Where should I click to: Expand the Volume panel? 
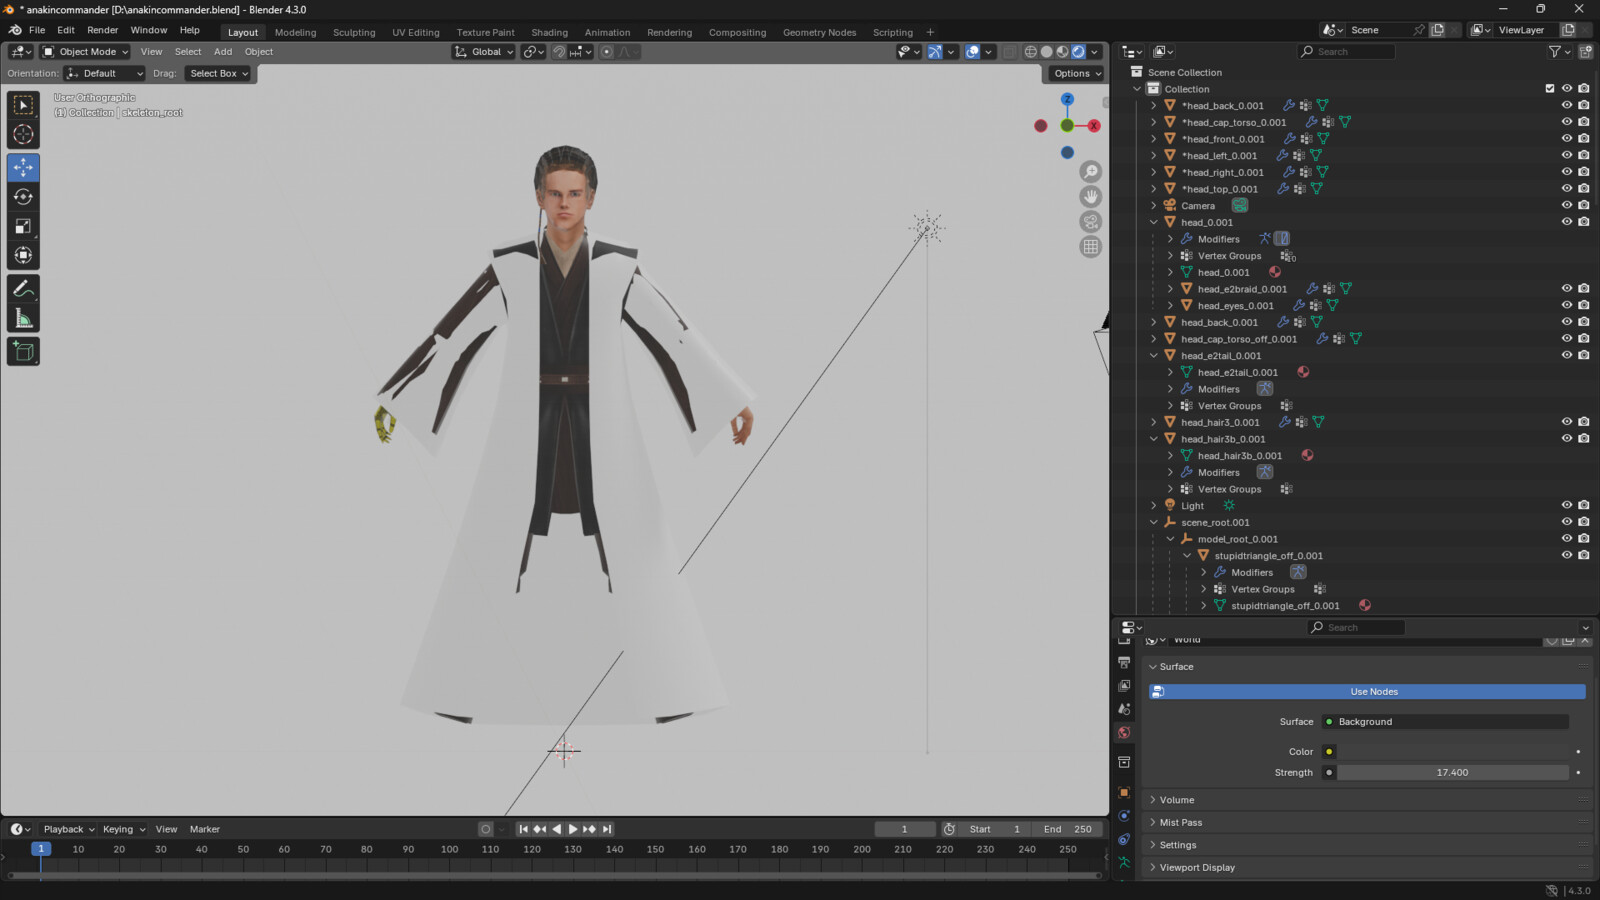pyautogui.click(x=1177, y=800)
